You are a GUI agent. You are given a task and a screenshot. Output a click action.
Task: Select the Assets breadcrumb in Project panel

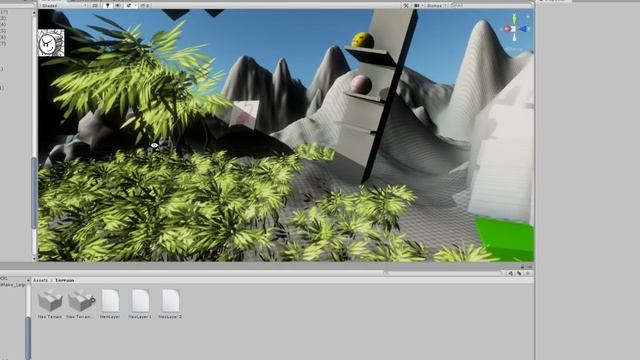tap(40, 280)
